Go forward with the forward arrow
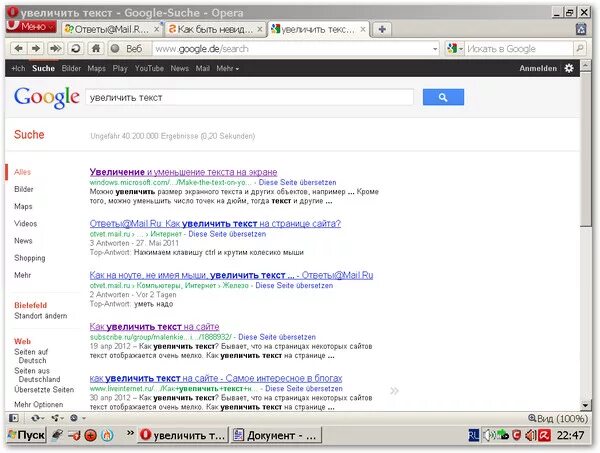Viewport: 600px width, 453px height. click(36, 49)
